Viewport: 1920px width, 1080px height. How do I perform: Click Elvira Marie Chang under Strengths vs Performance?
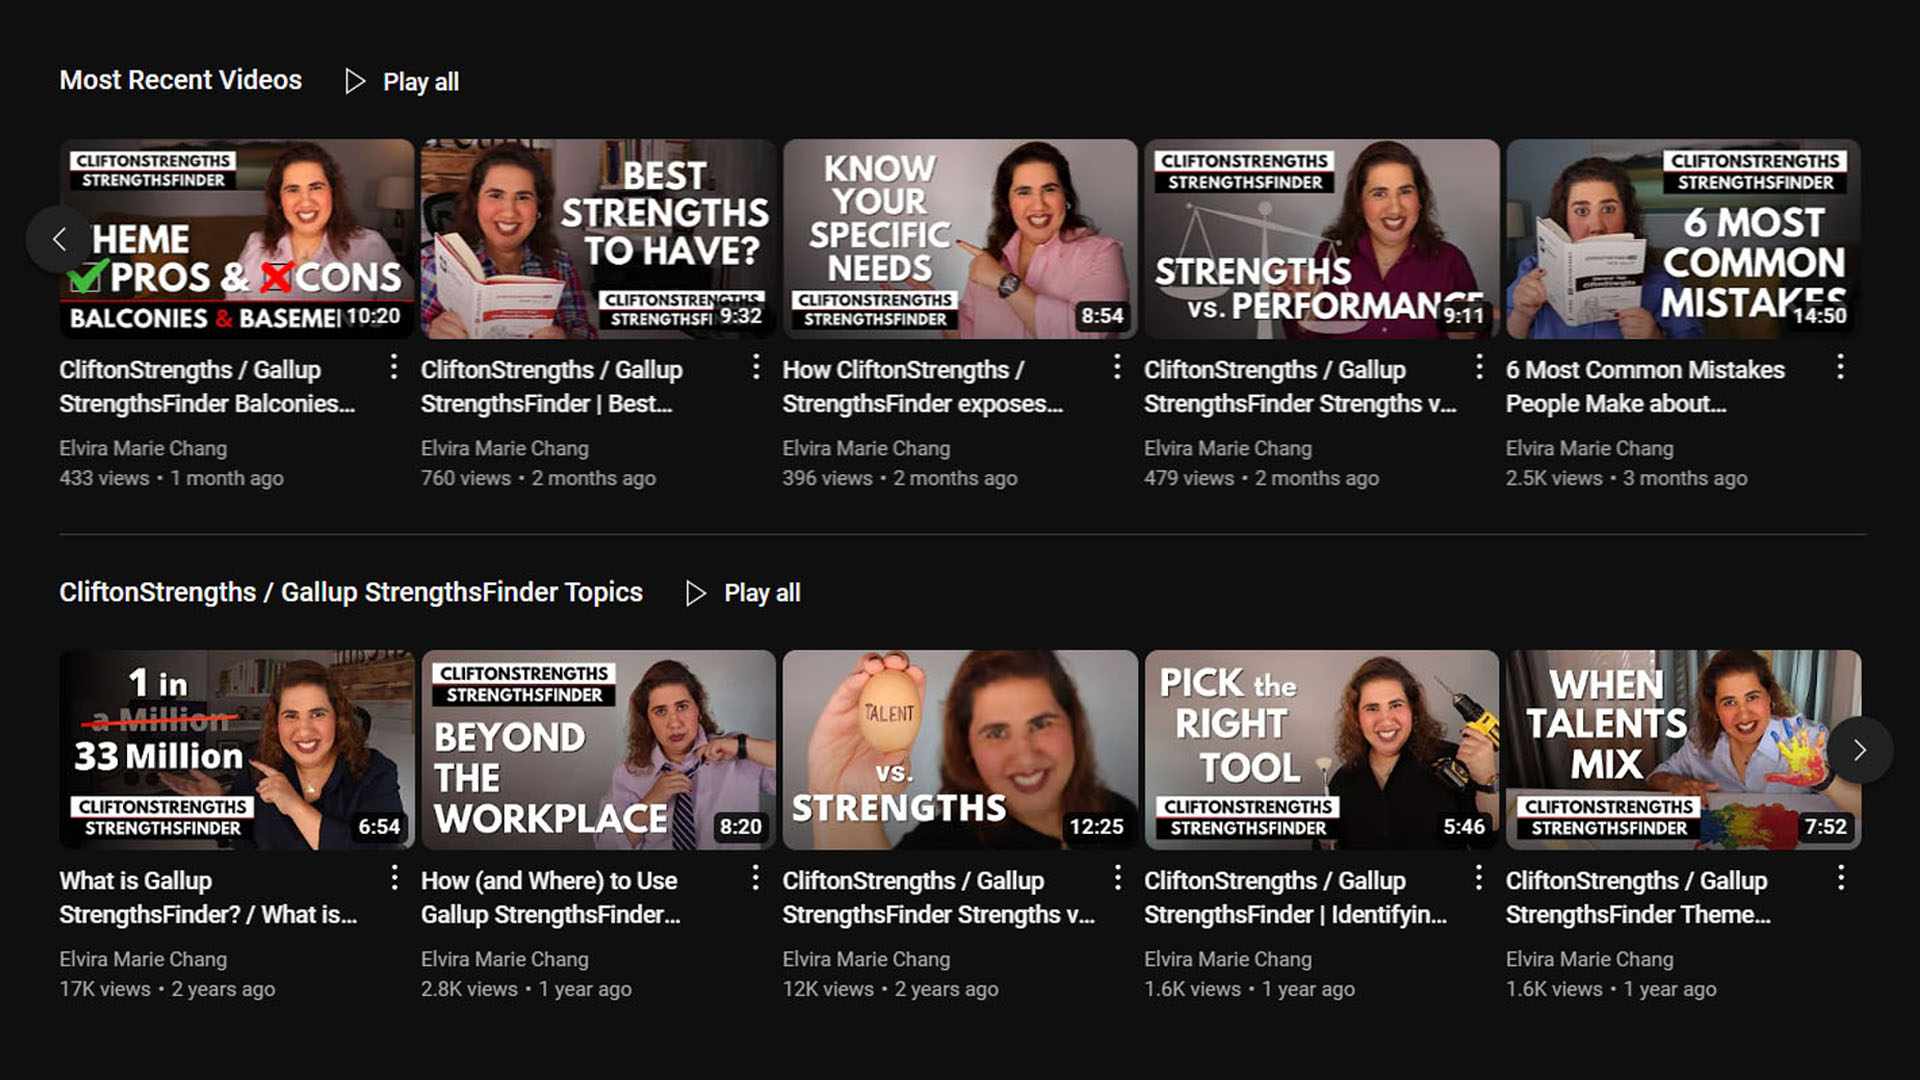[1227, 449]
